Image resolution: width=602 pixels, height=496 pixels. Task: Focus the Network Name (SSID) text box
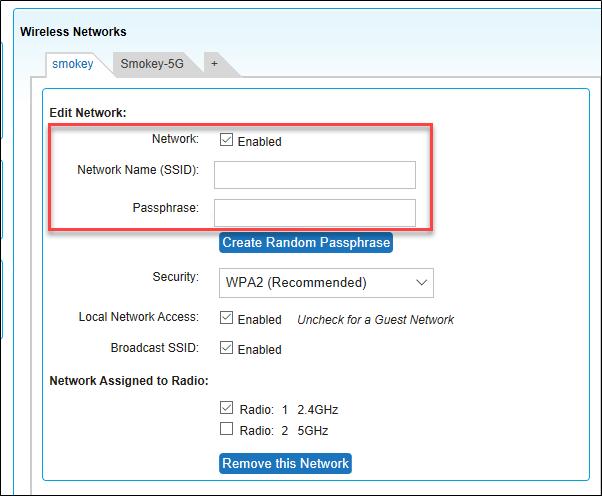pyautogui.click(x=315, y=175)
